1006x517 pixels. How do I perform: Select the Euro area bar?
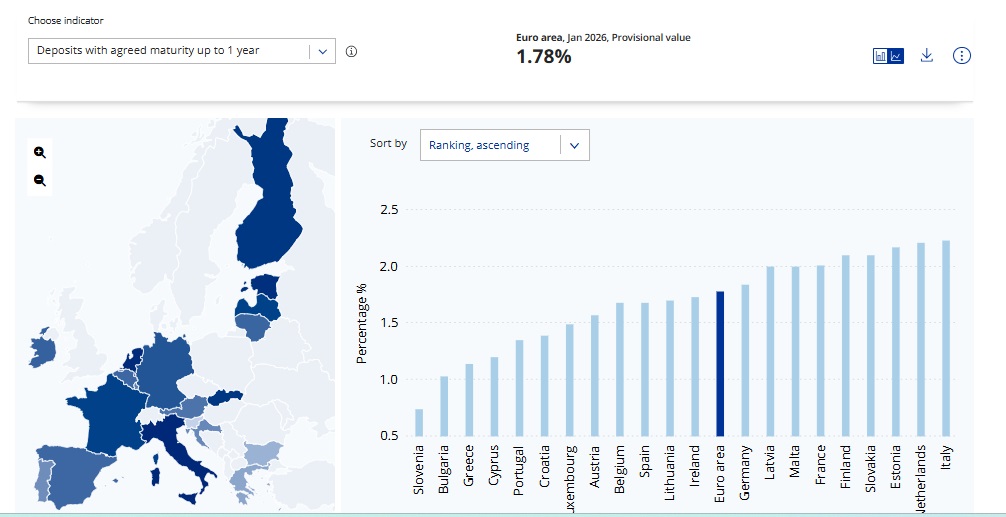click(720, 363)
